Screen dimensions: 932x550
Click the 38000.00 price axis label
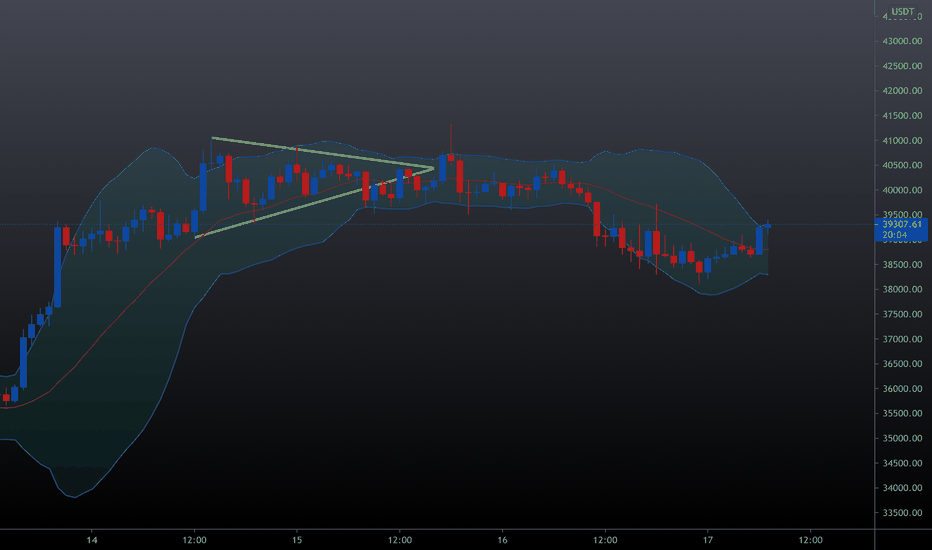pyautogui.click(x=902, y=290)
